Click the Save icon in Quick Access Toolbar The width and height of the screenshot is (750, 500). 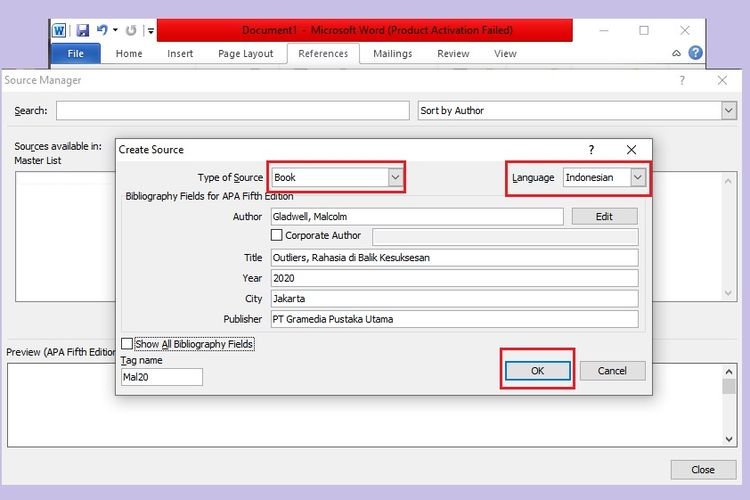point(83,31)
